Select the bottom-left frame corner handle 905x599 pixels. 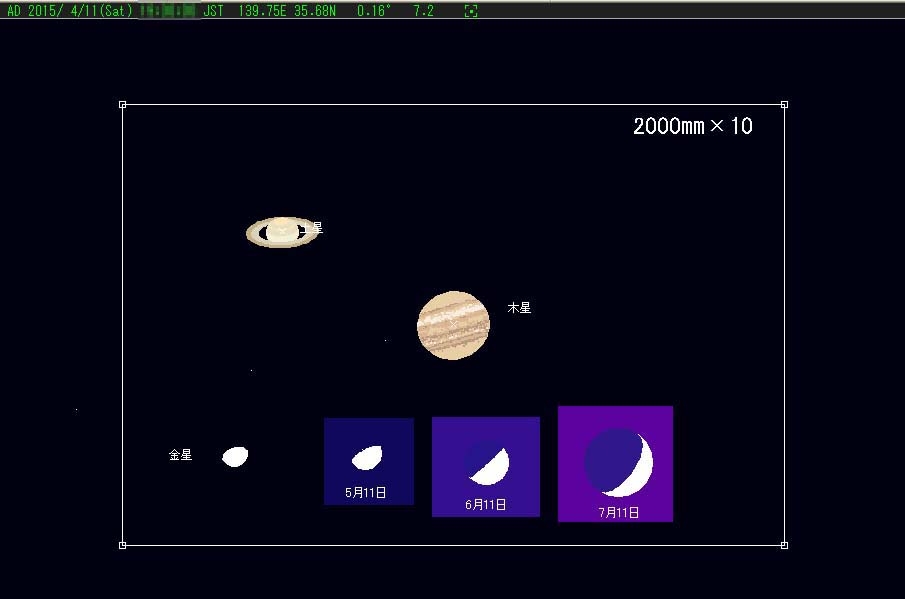click(x=122, y=545)
